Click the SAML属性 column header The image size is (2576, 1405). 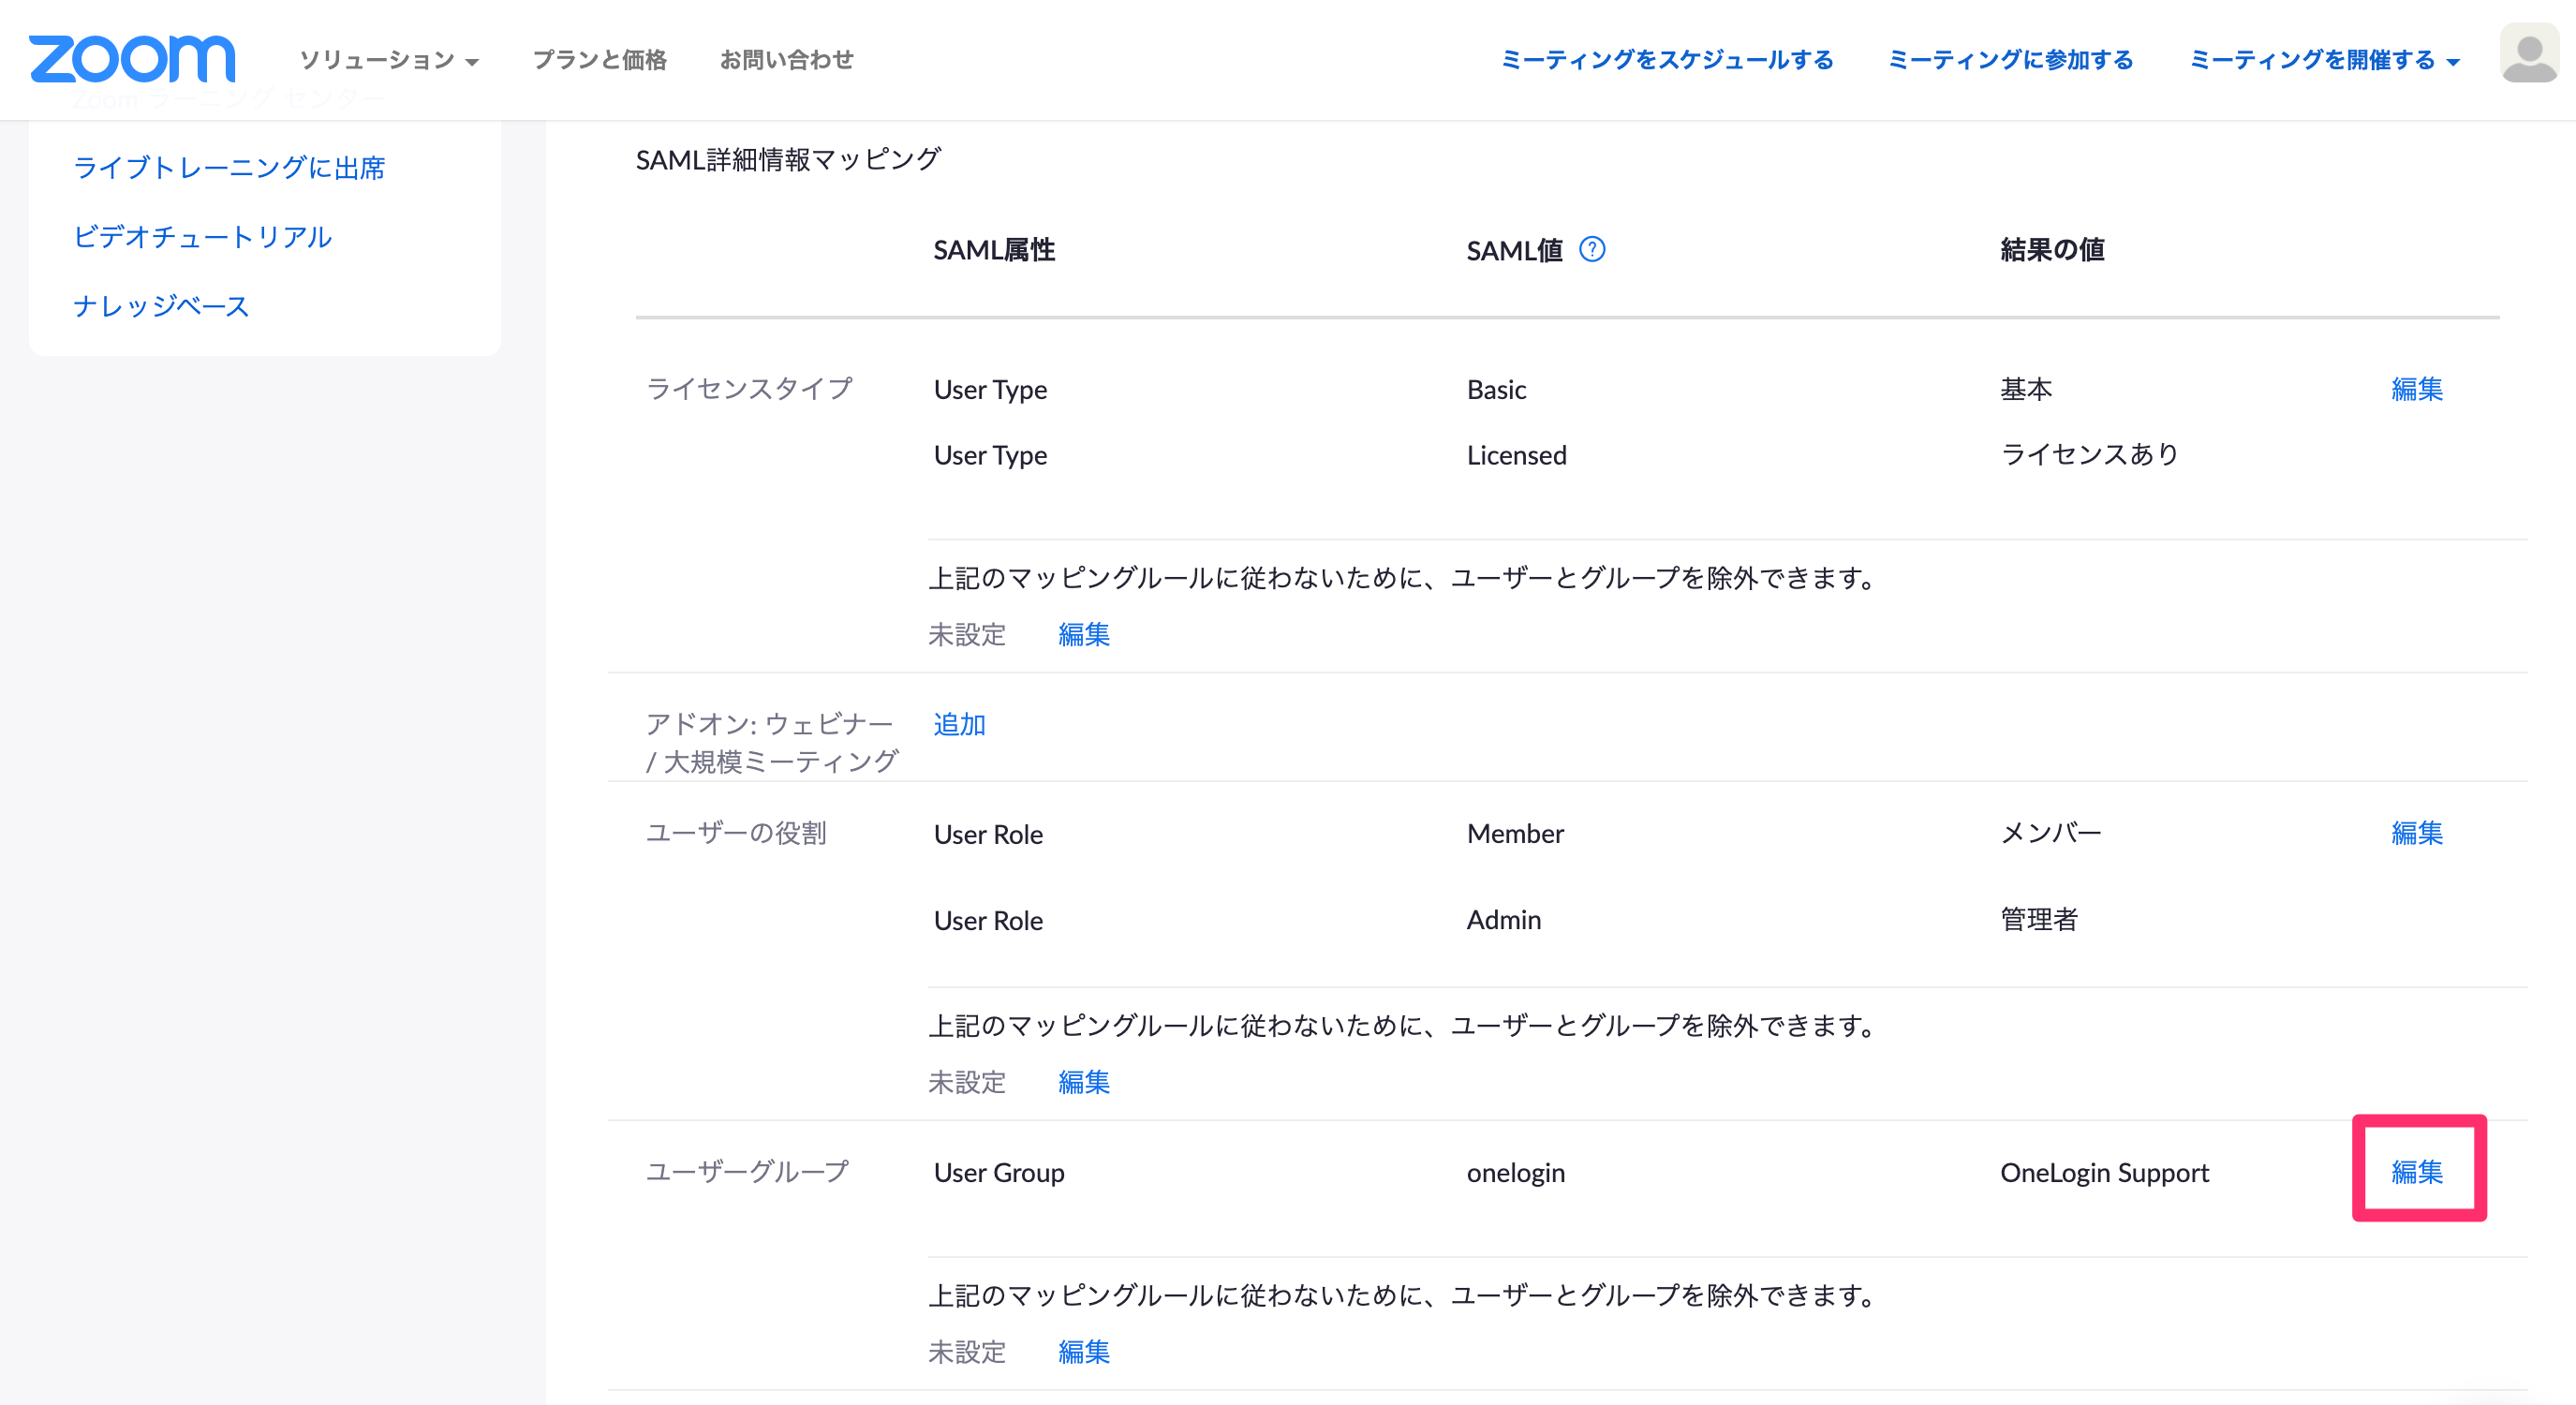coord(994,250)
